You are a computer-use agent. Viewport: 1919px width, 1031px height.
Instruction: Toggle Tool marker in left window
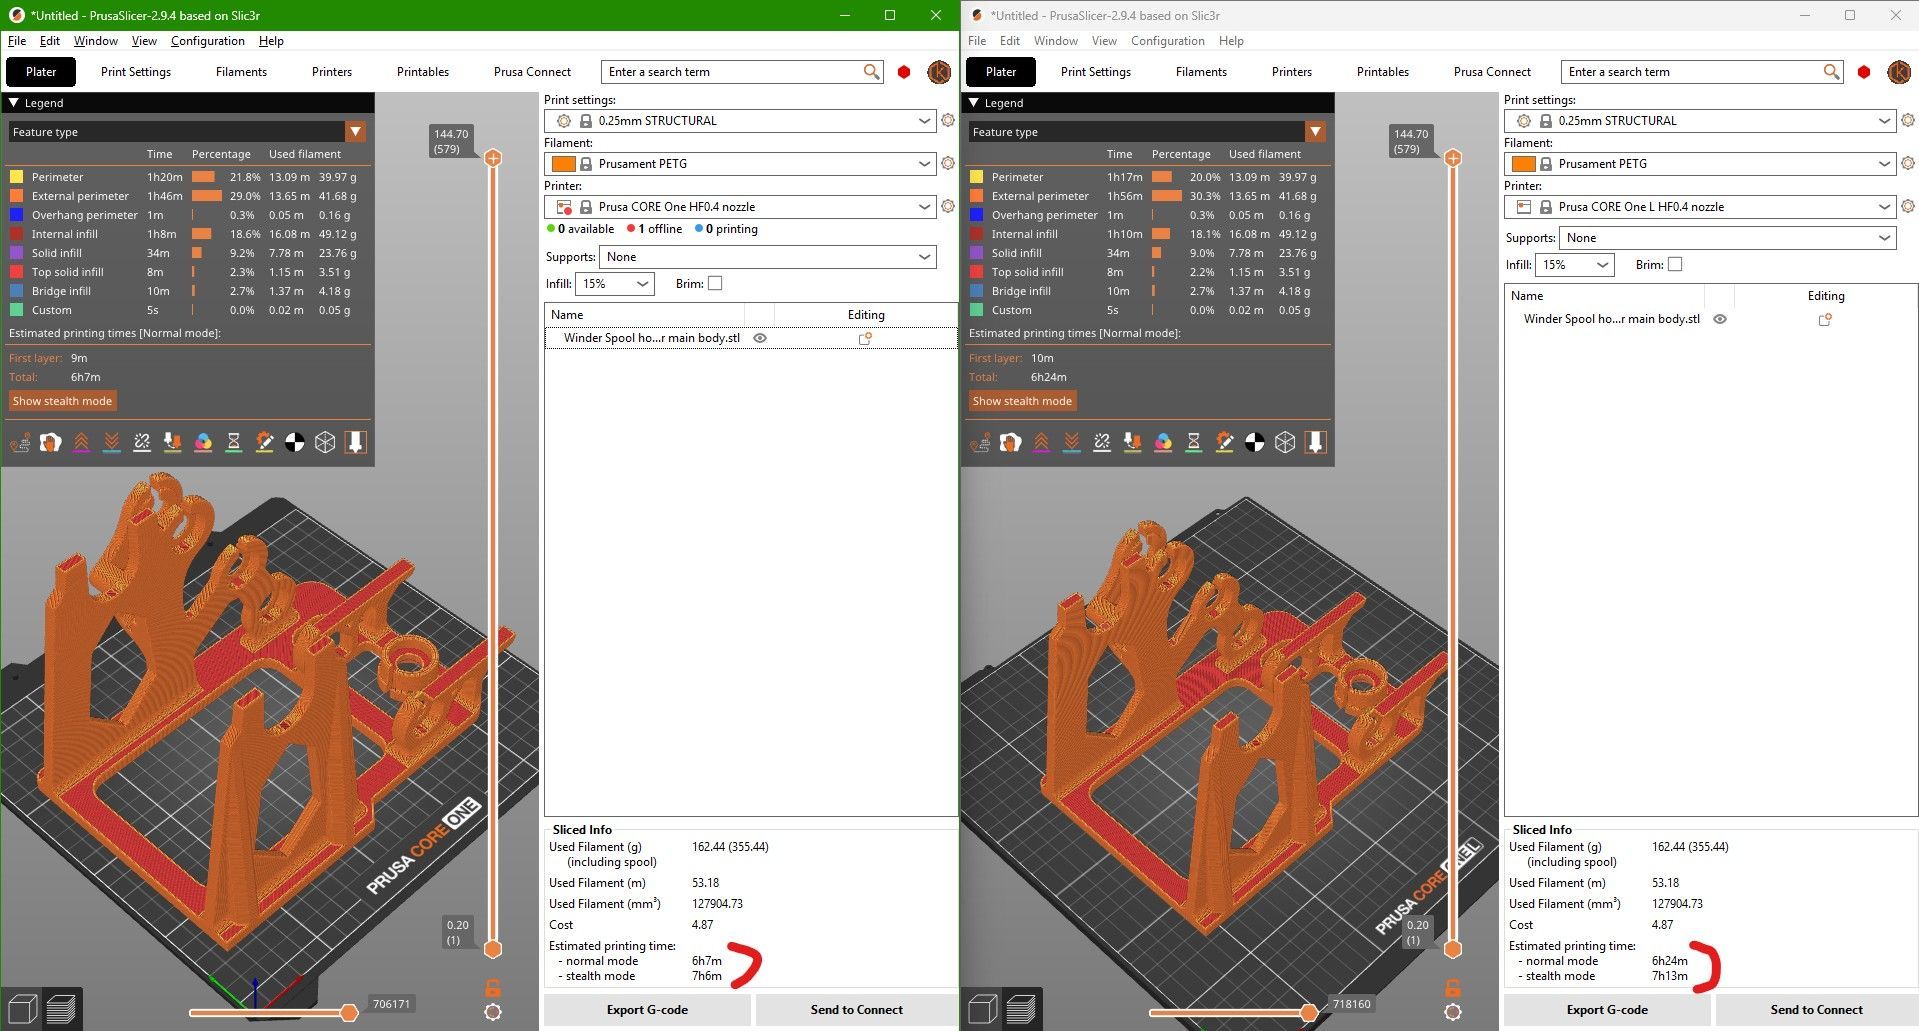coord(356,442)
